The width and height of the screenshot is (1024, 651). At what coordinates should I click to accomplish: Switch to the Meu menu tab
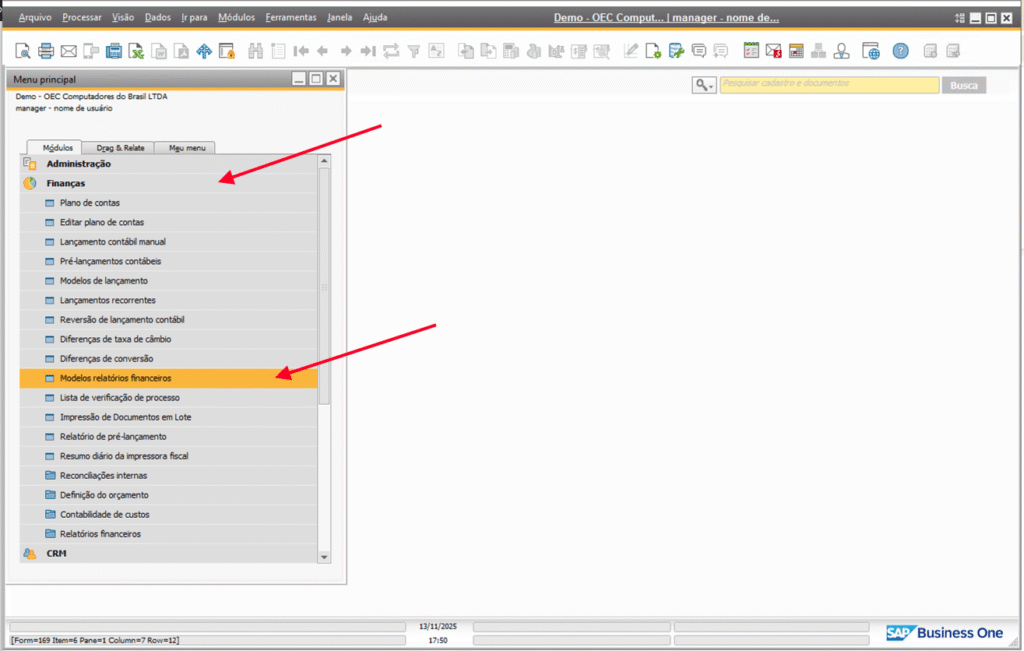pyautogui.click(x=187, y=148)
